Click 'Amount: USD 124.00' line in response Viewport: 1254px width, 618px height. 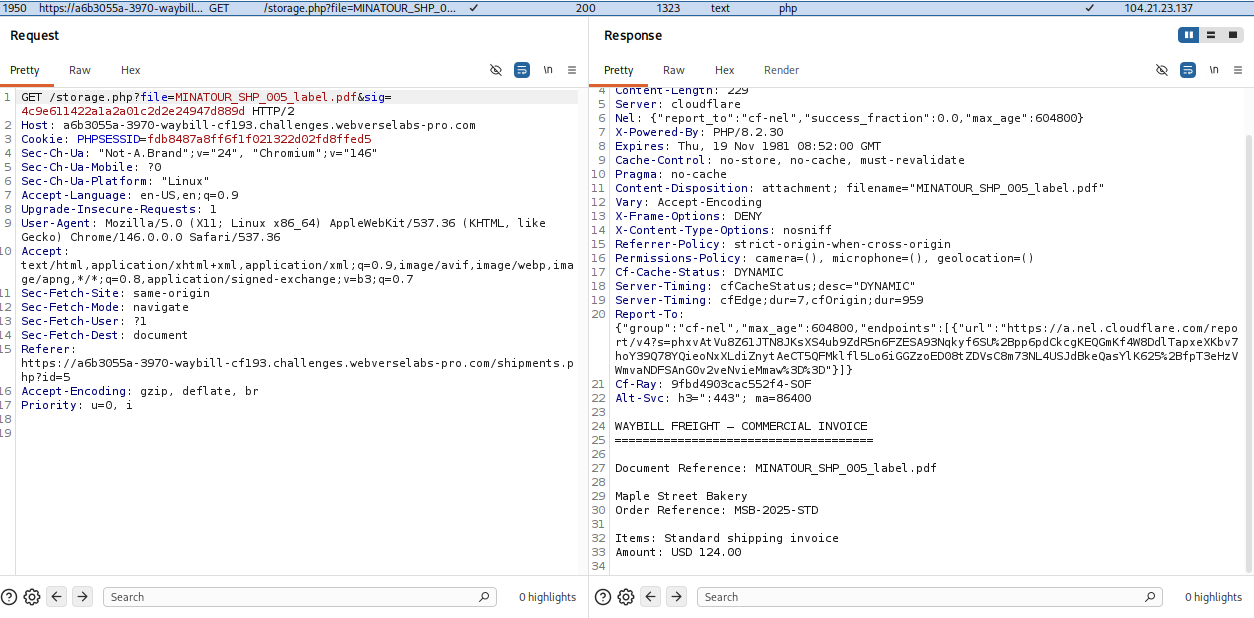[x=678, y=552]
